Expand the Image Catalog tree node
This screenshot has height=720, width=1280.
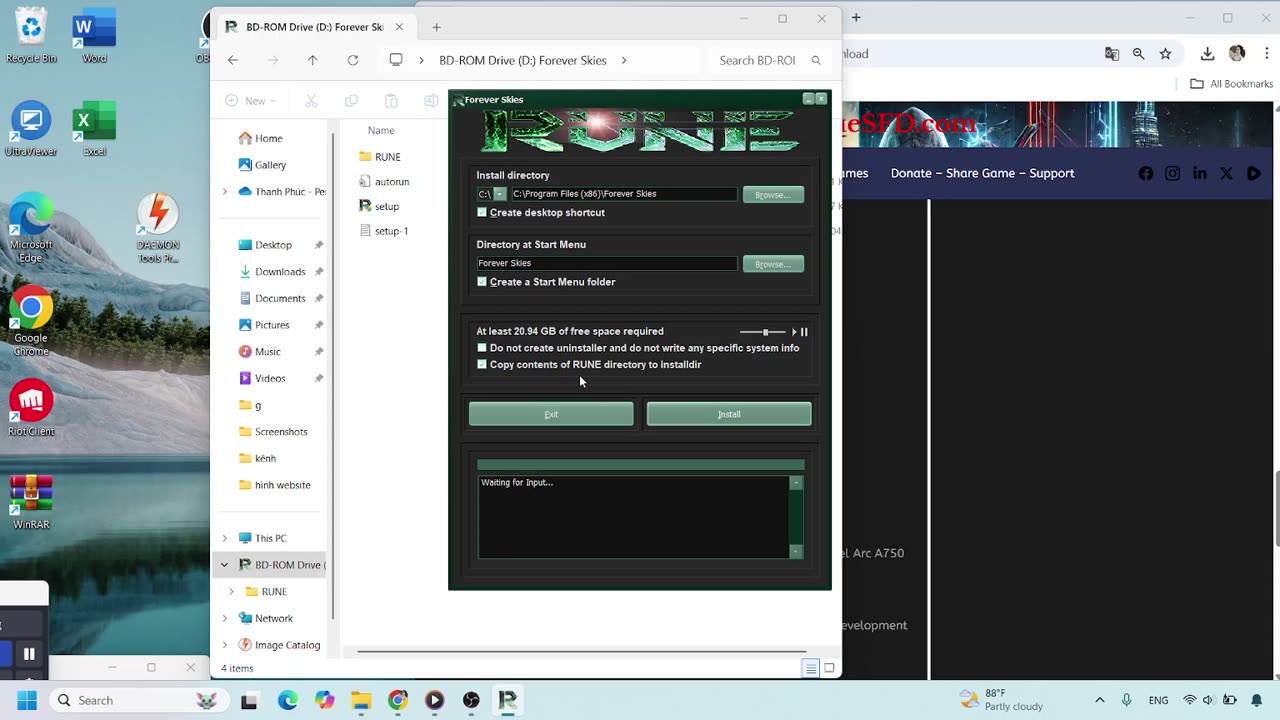224,645
